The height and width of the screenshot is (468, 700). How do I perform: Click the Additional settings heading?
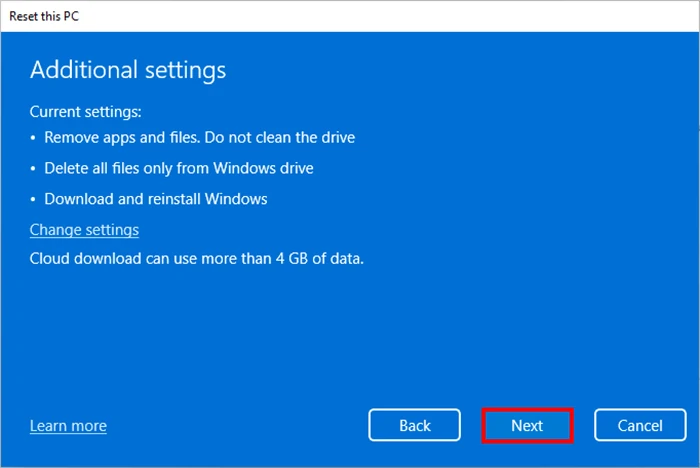tap(128, 70)
